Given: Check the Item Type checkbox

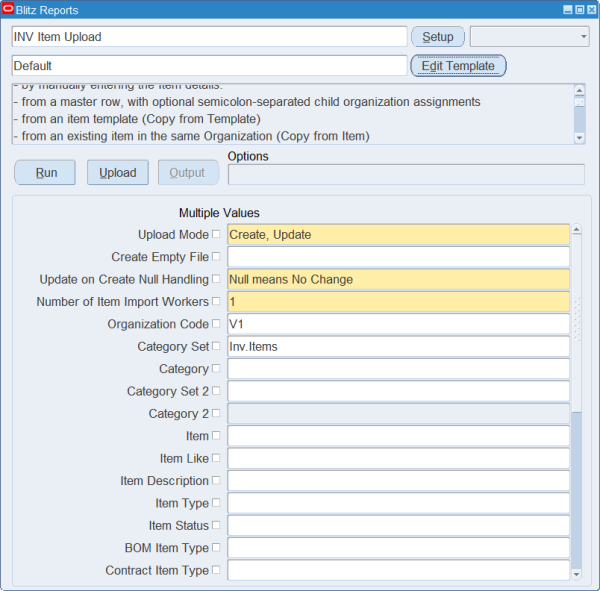Looking at the screenshot, I should (x=216, y=503).
